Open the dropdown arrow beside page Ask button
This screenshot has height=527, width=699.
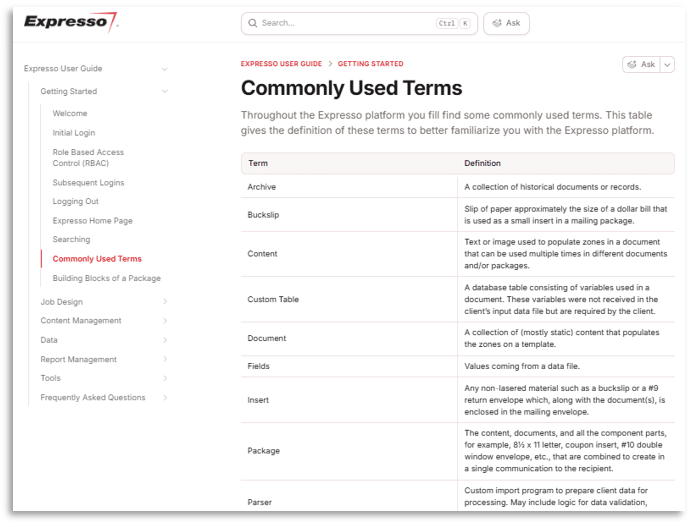coord(667,64)
